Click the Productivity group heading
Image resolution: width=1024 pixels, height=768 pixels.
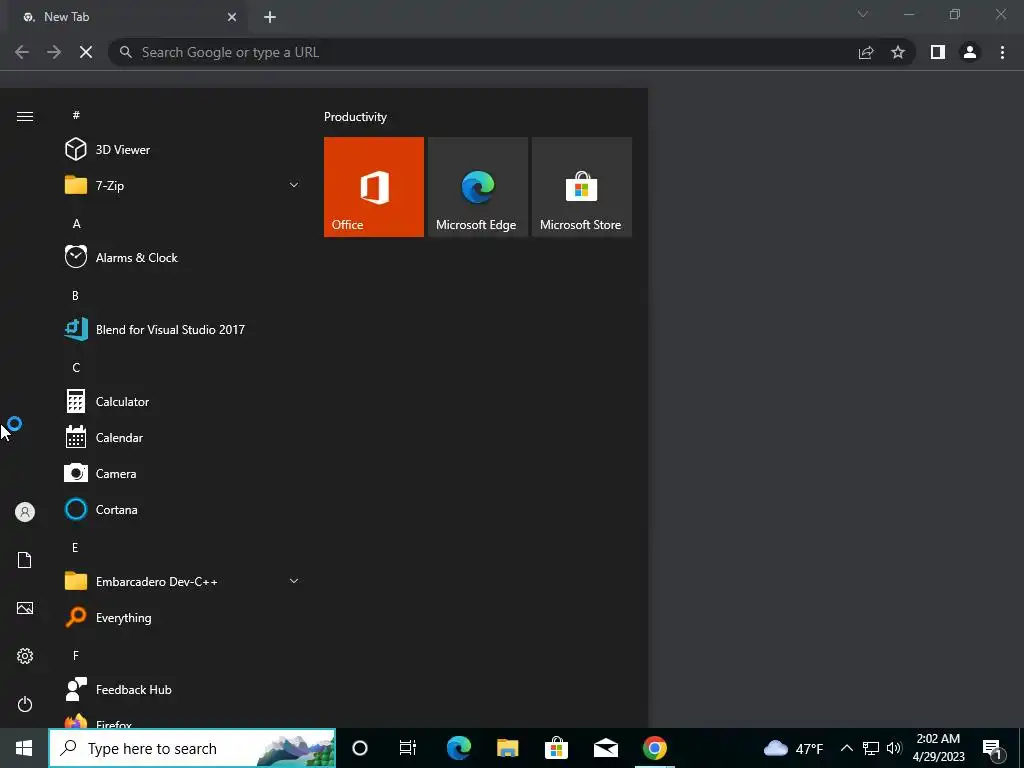(355, 117)
